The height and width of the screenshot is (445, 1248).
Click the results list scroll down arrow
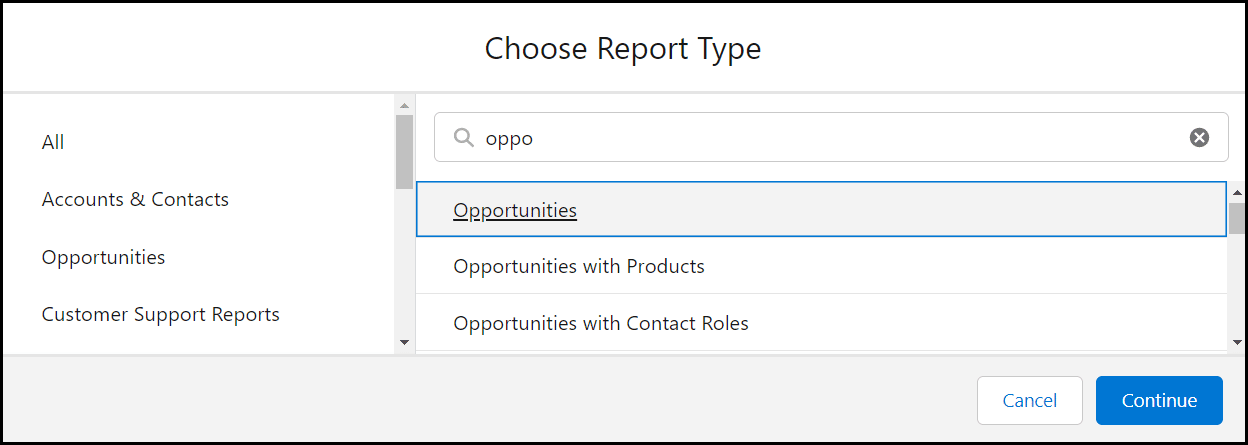tap(1237, 342)
